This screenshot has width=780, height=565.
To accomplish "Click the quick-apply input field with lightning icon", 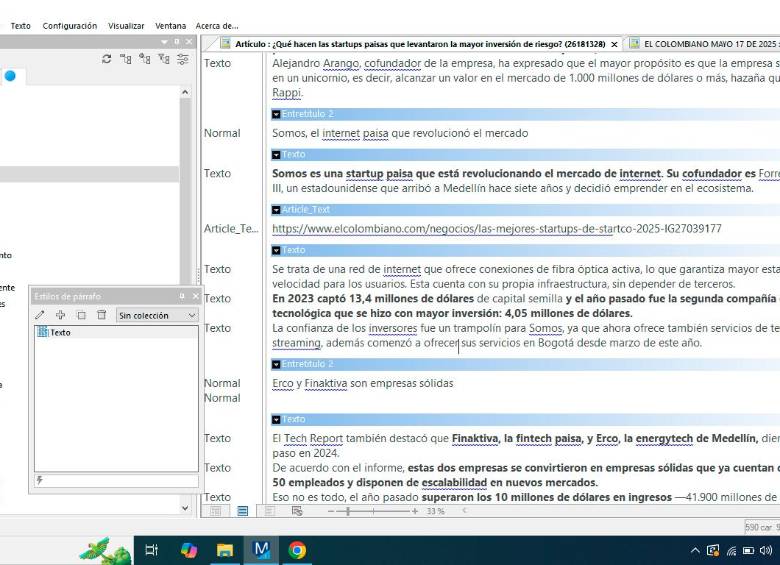I will pyautogui.click(x=116, y=480).
